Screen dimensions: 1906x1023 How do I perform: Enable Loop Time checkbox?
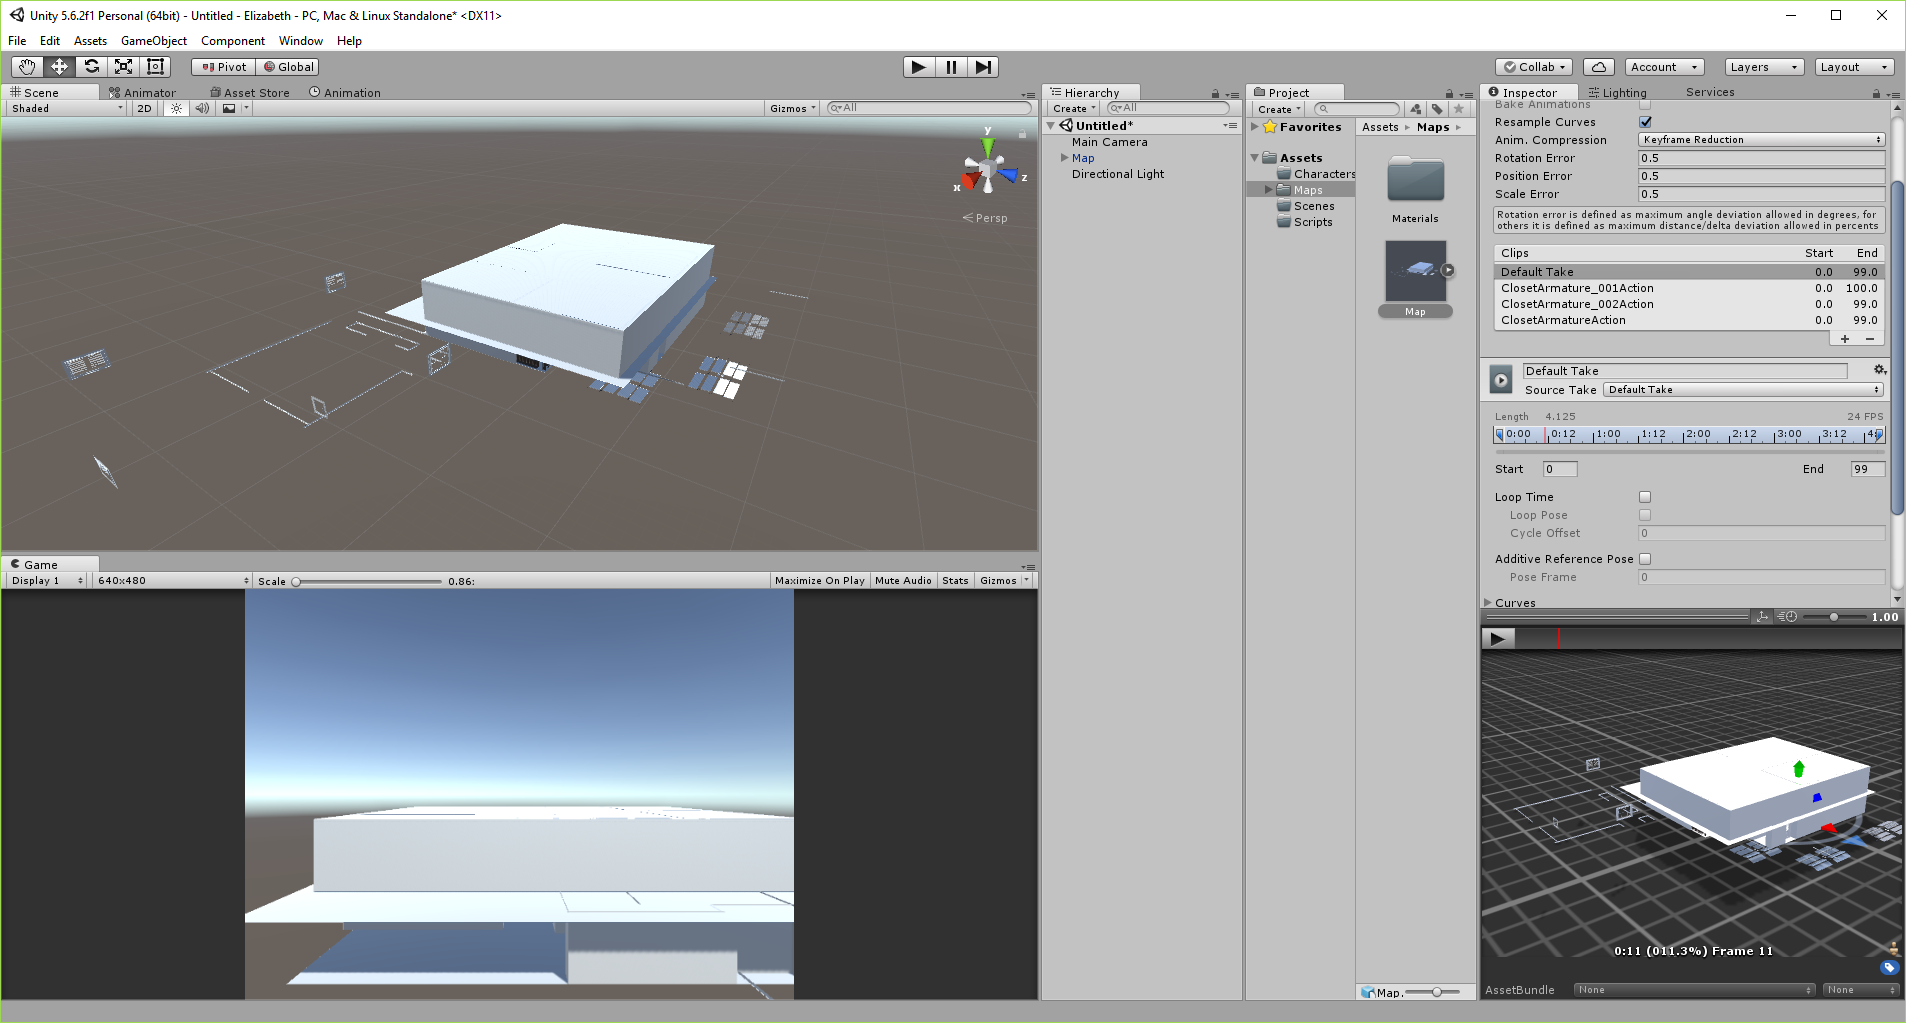coord(1645,497)
